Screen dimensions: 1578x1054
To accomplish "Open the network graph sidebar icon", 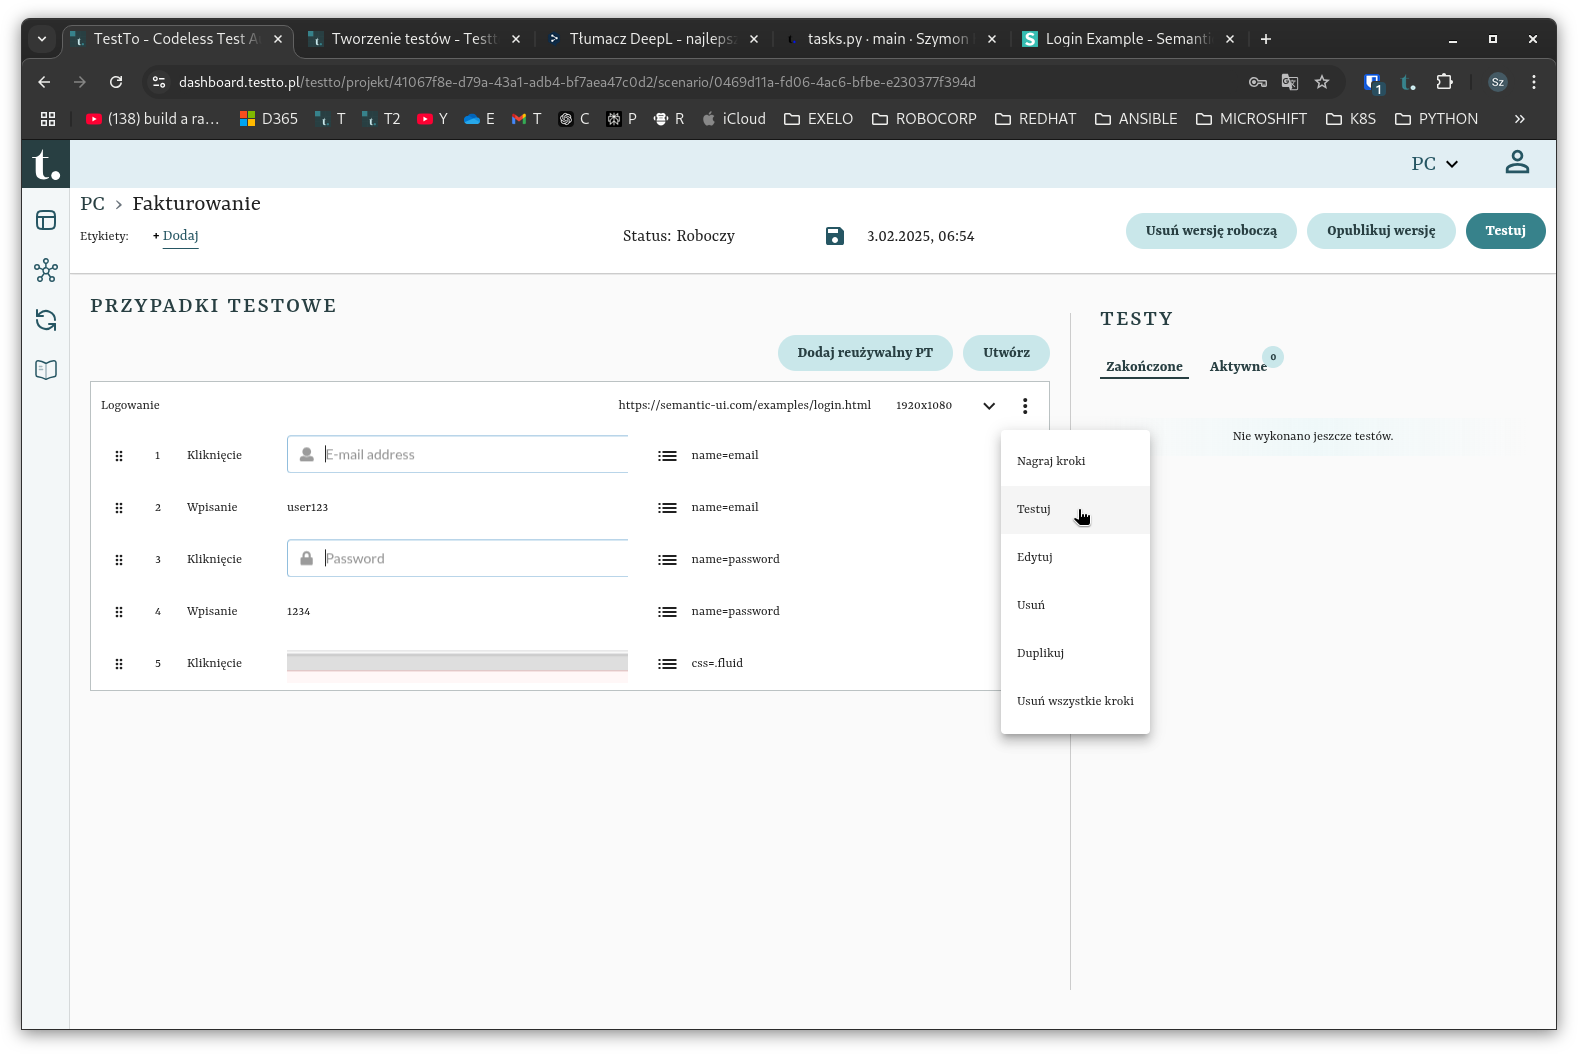I will (46, 270).
